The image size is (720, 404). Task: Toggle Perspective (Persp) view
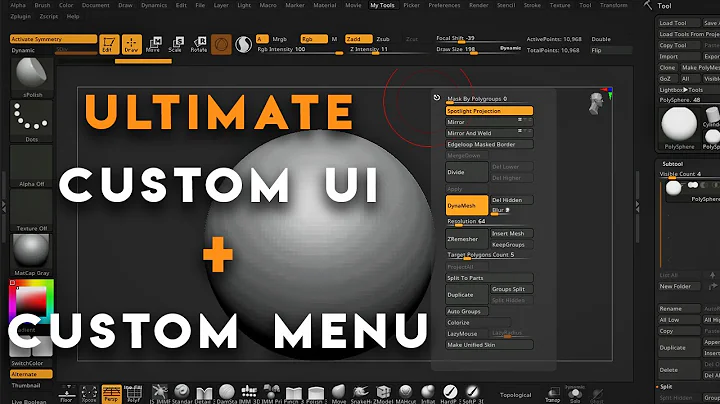pos(111,394)
